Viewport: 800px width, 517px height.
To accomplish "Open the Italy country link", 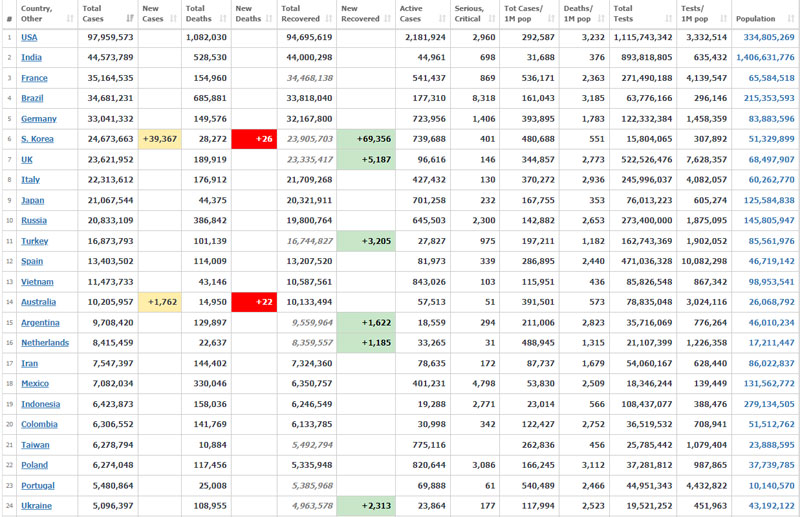I will (x=30, y=180).
